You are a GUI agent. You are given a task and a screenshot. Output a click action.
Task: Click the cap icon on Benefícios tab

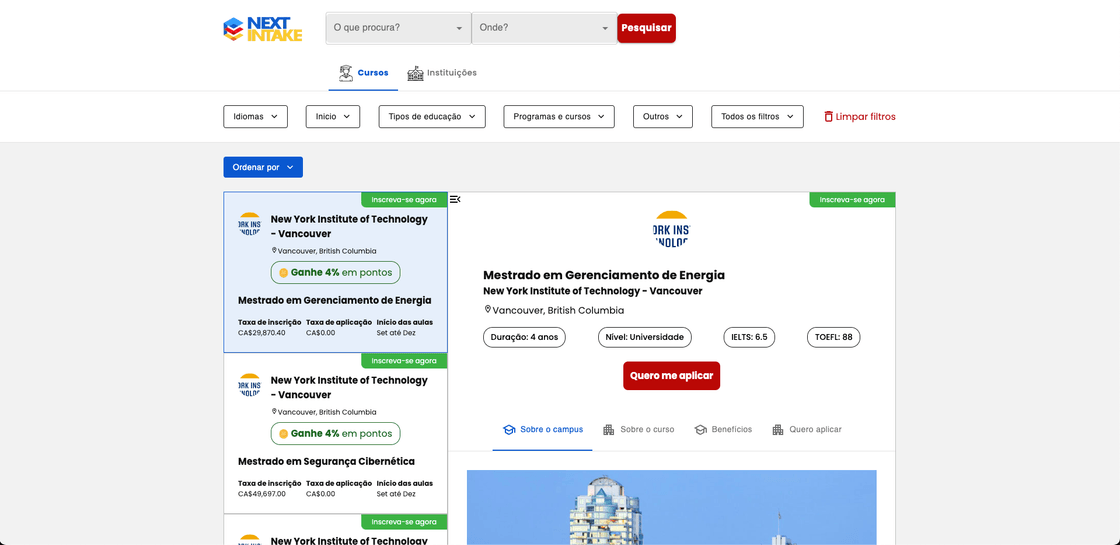pyautogui.click(x=700, y=429)
